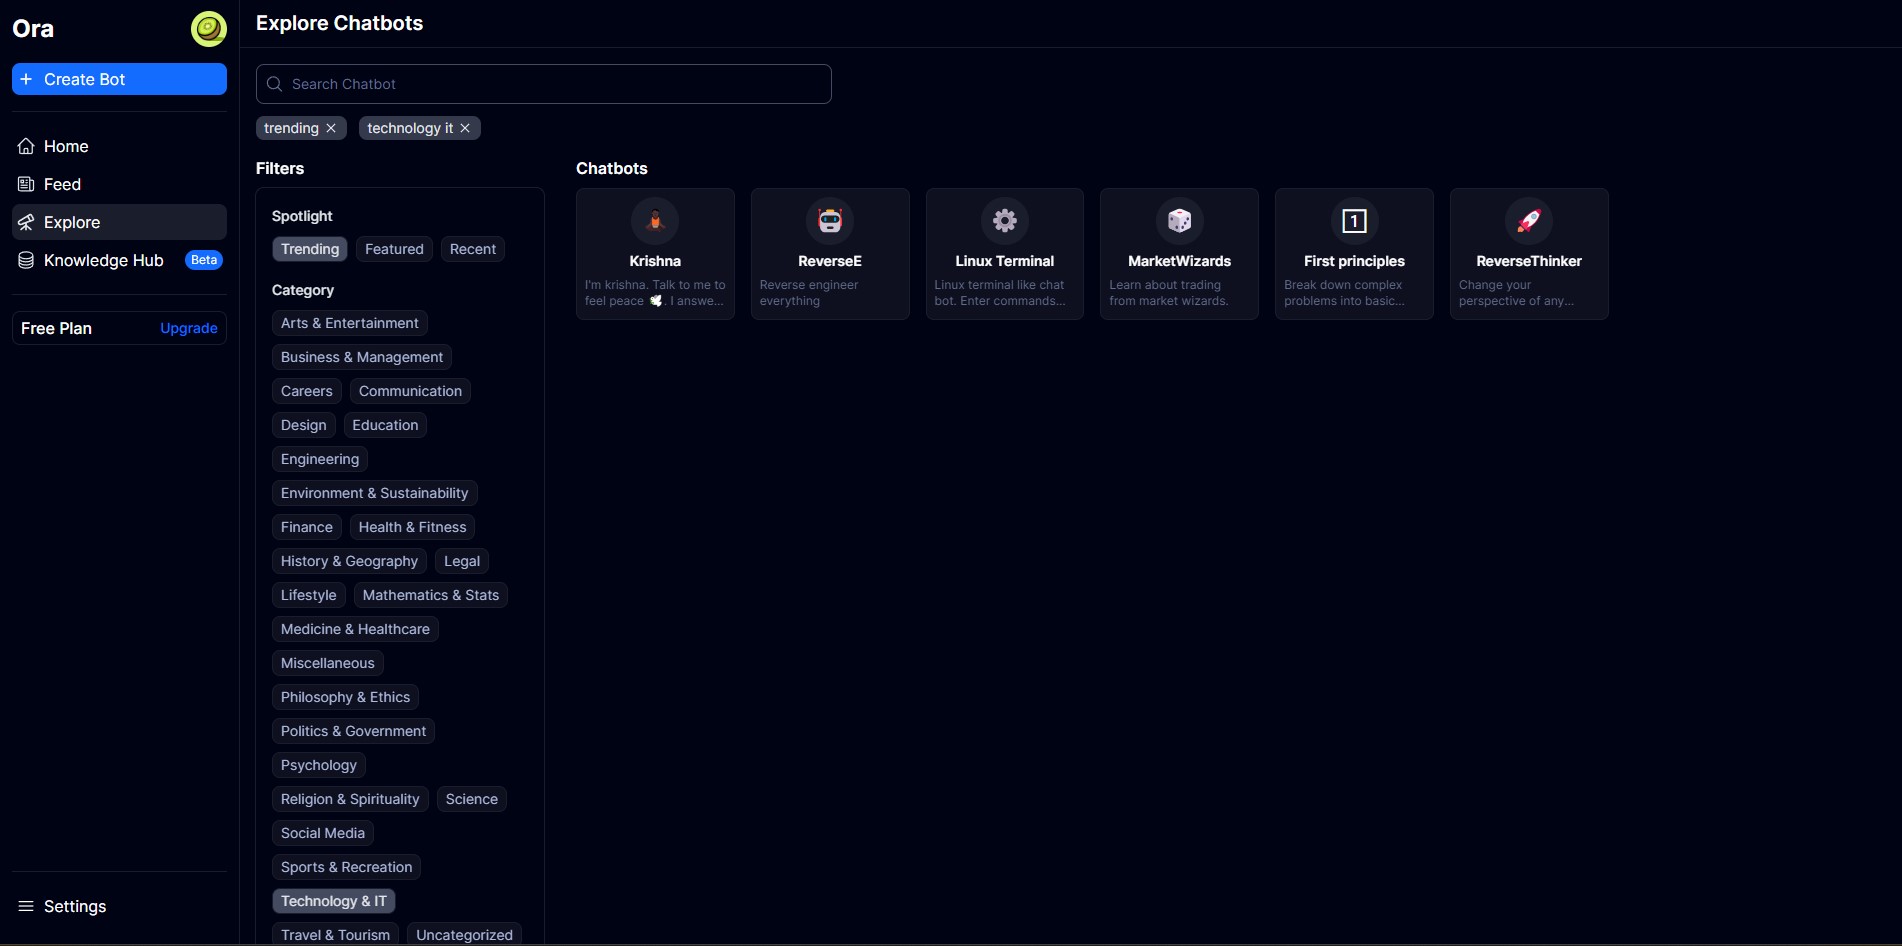This screenshot has height=946, width=1902.
Task: Open the Upgrade plan link
Action: [189, 328]
